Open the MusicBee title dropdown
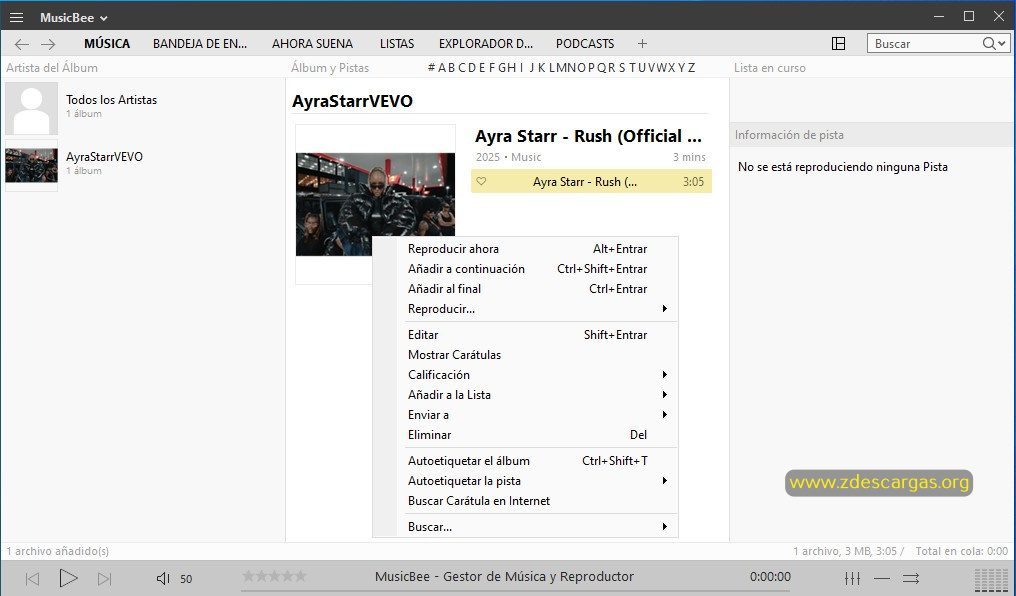The width and height of the screenshot is (1016, 596). point(73,17)
